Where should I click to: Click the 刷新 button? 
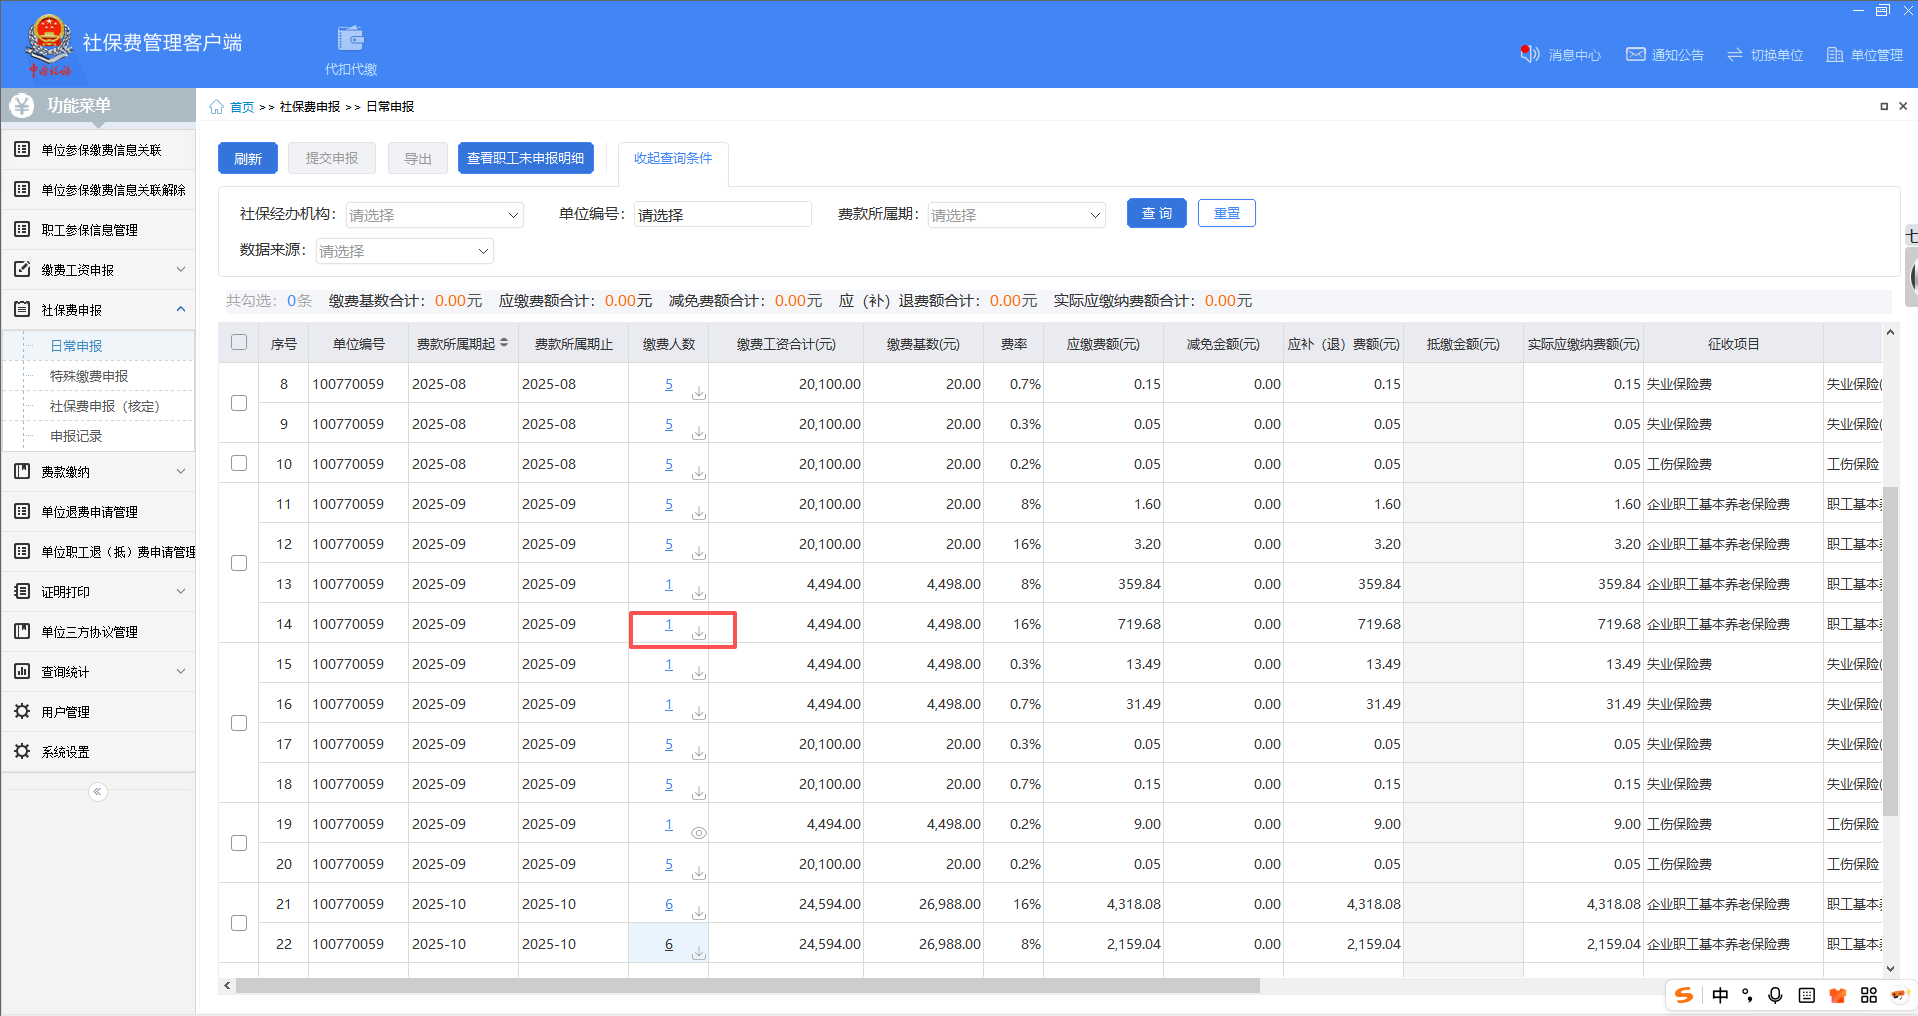(x=248, y=159)
